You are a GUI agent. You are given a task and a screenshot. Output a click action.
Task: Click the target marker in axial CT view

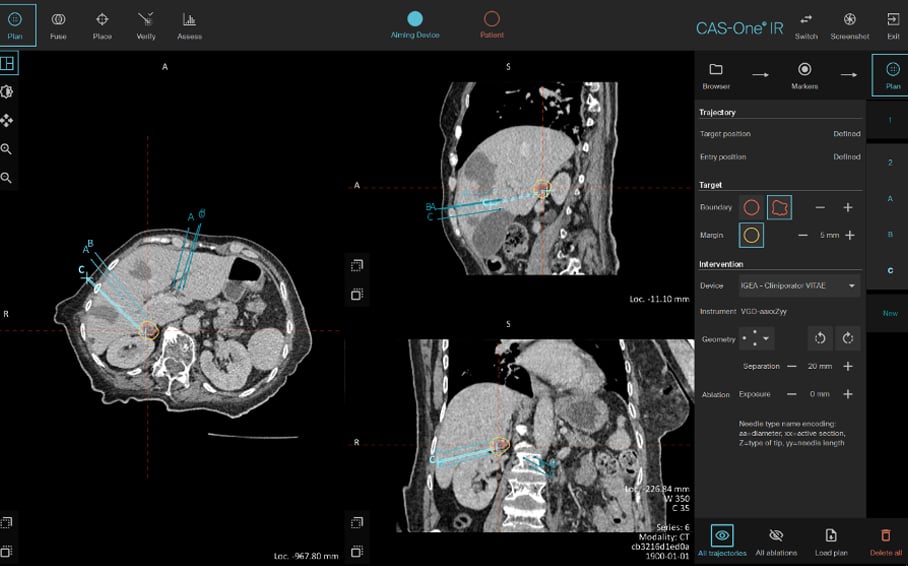point(148,330)
